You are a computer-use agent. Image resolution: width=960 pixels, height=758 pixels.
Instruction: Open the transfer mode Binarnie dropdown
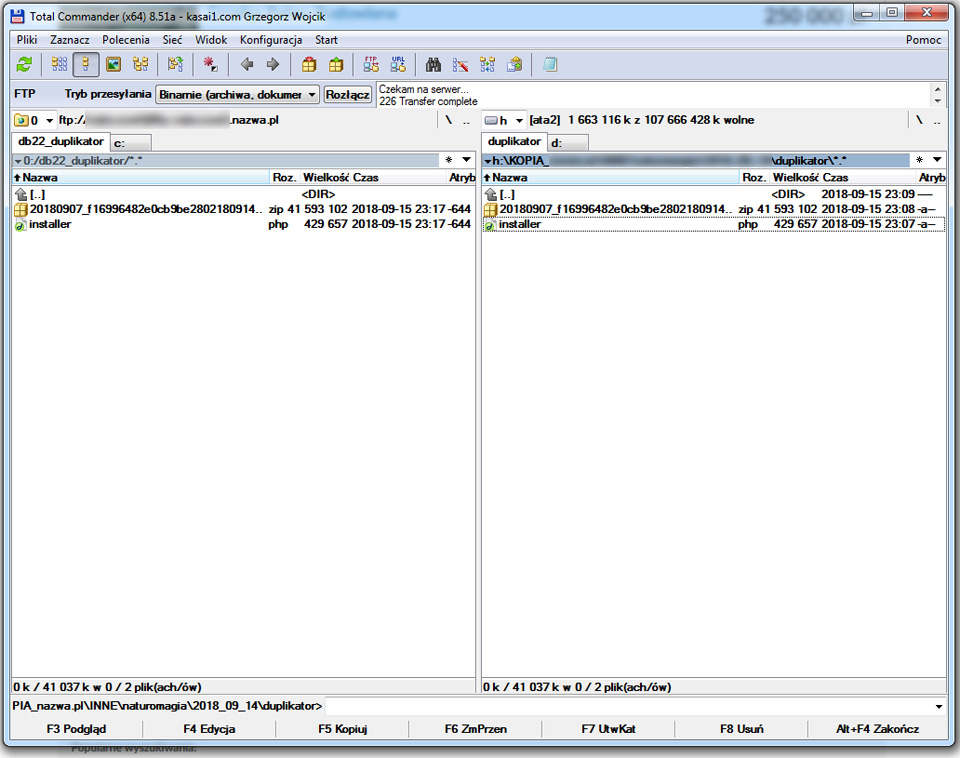coord(238,94)
